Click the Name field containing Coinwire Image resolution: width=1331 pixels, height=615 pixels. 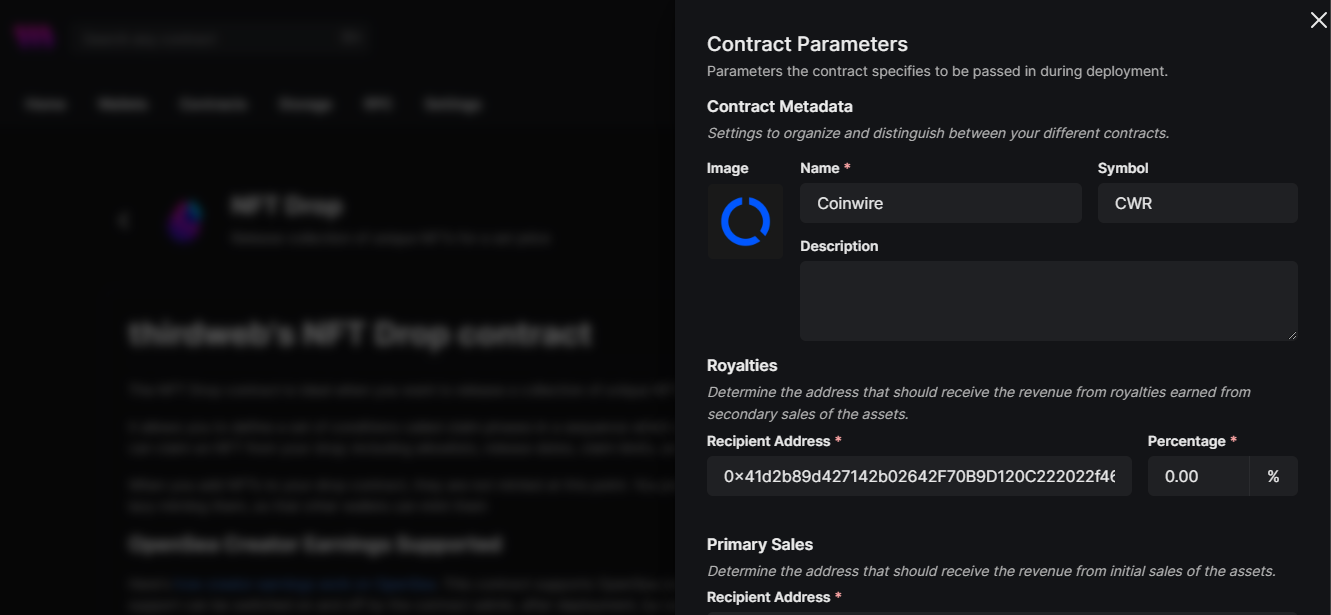(940, 203)
